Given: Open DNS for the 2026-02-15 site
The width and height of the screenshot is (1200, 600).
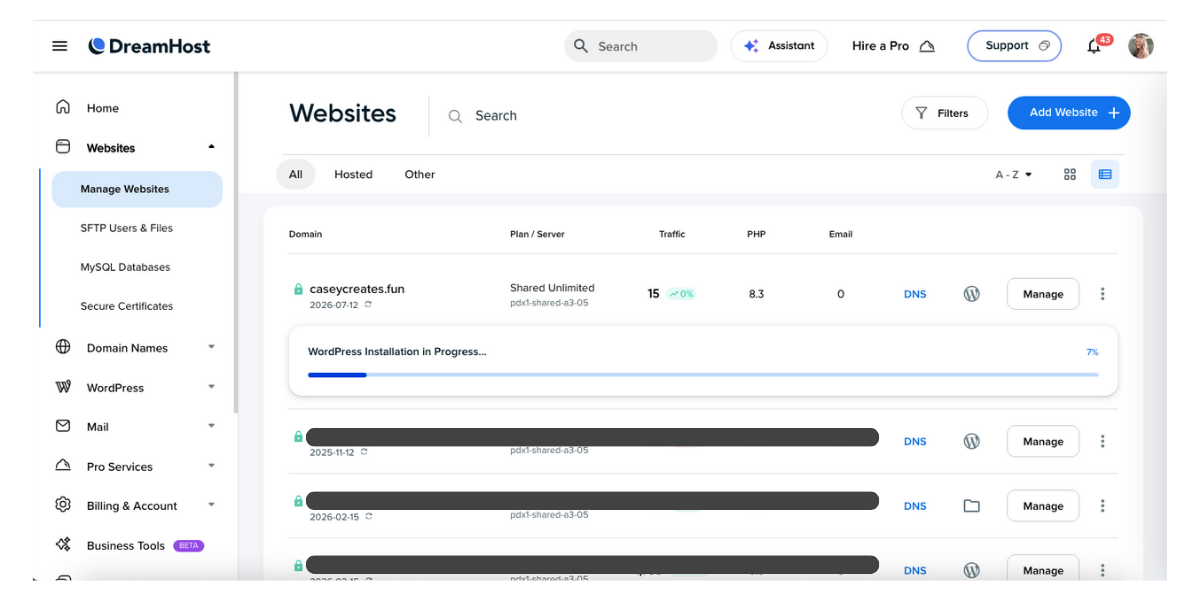Looking at the screenshot, I should pos(915,506).
